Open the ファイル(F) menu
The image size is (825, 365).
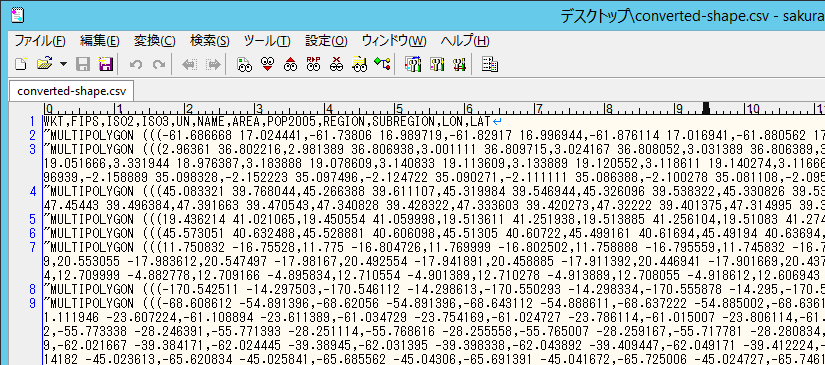coord(39,41)
